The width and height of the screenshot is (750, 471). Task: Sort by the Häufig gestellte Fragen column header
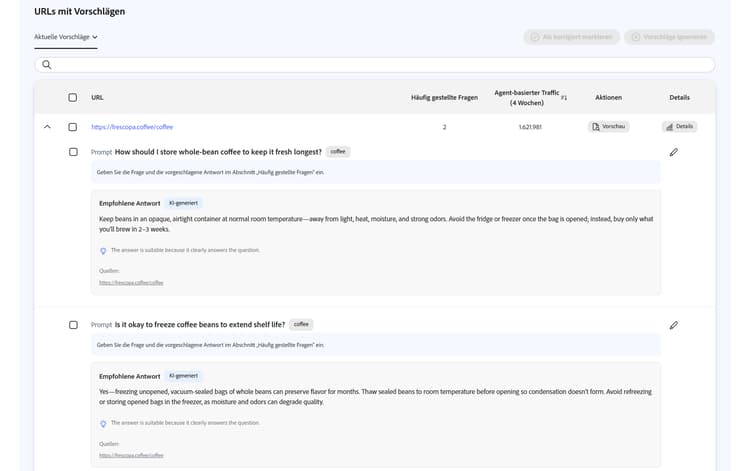pyautogui.click(x=444, y=98)
